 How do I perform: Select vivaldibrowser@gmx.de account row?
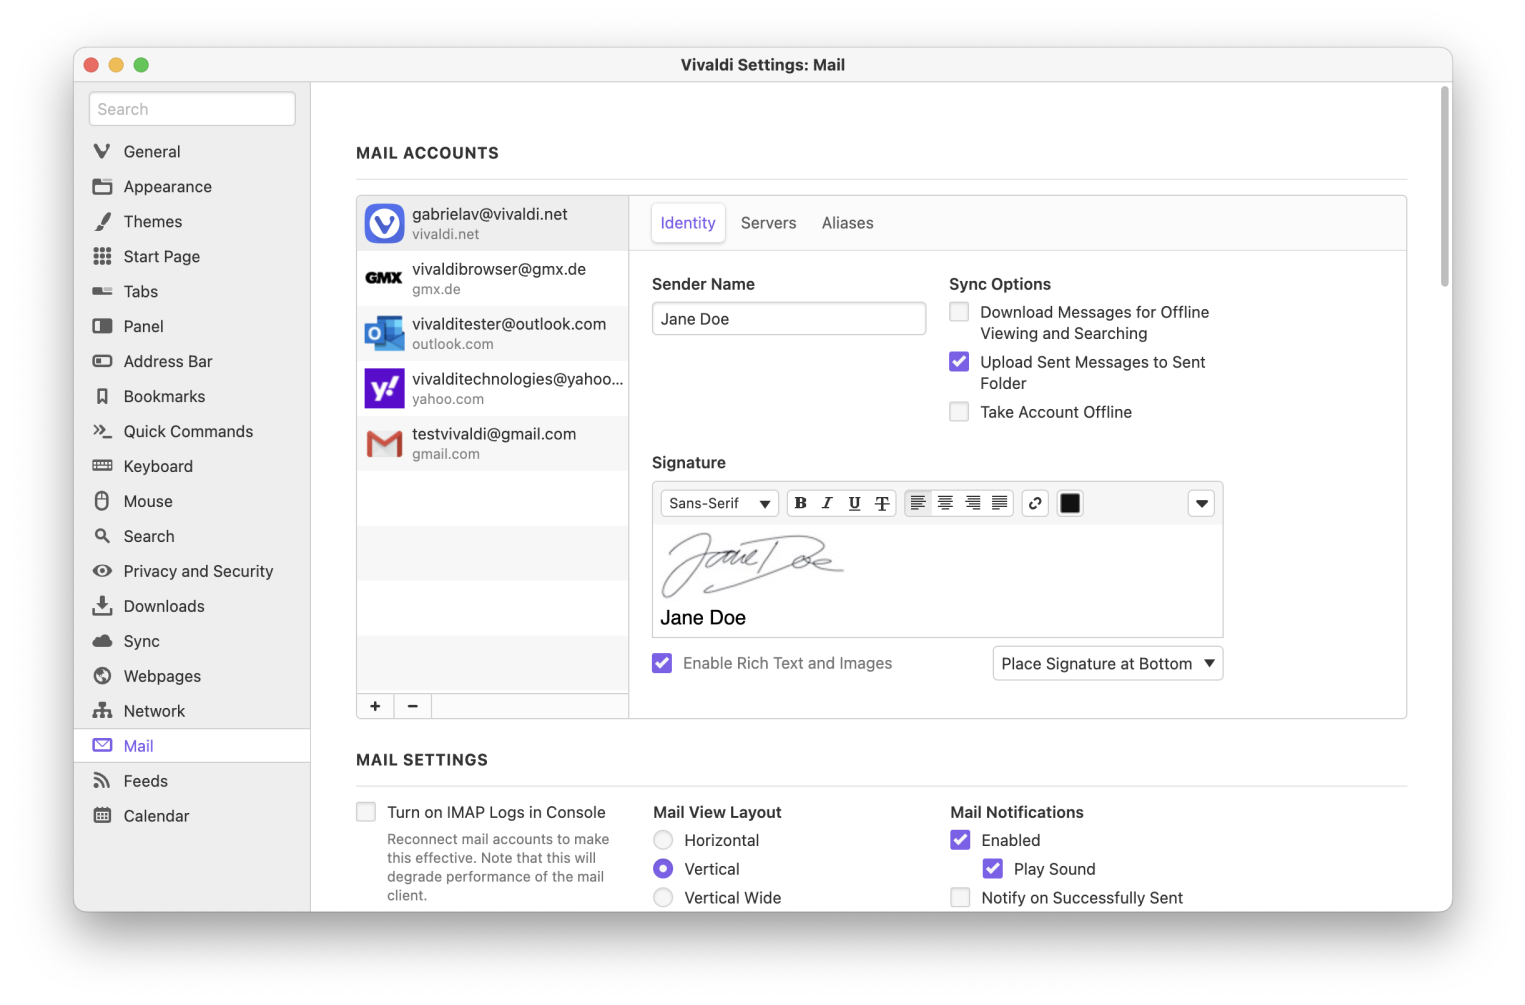(493, 278)
